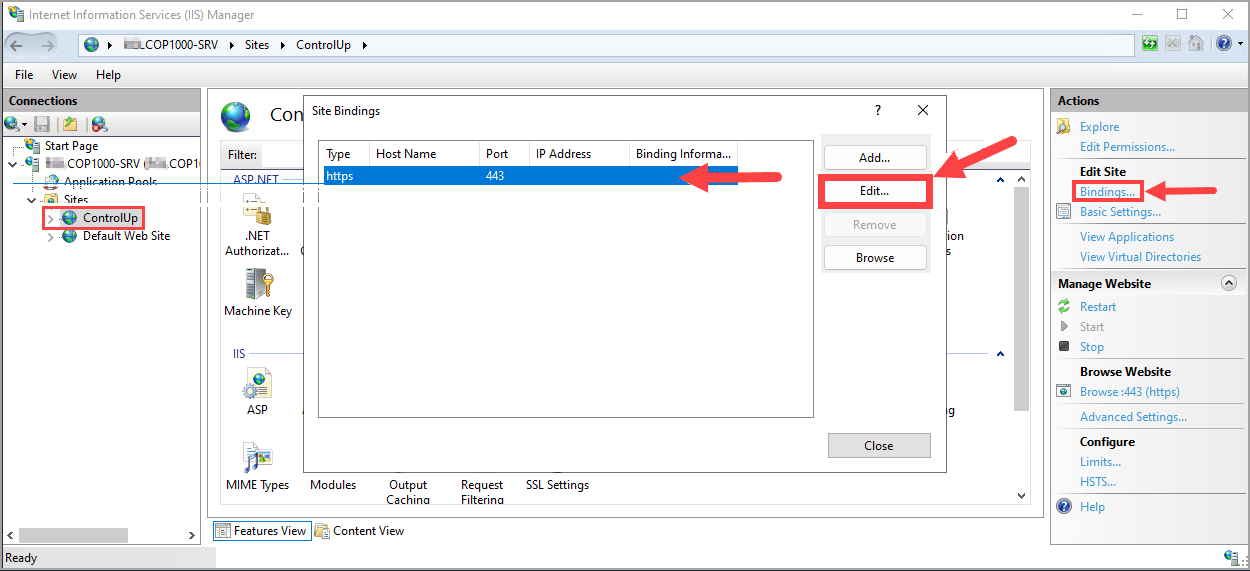This screenshot has width=1250, height=571.
Task: Open Advanced Settings... link
Action: [1133, 417]
